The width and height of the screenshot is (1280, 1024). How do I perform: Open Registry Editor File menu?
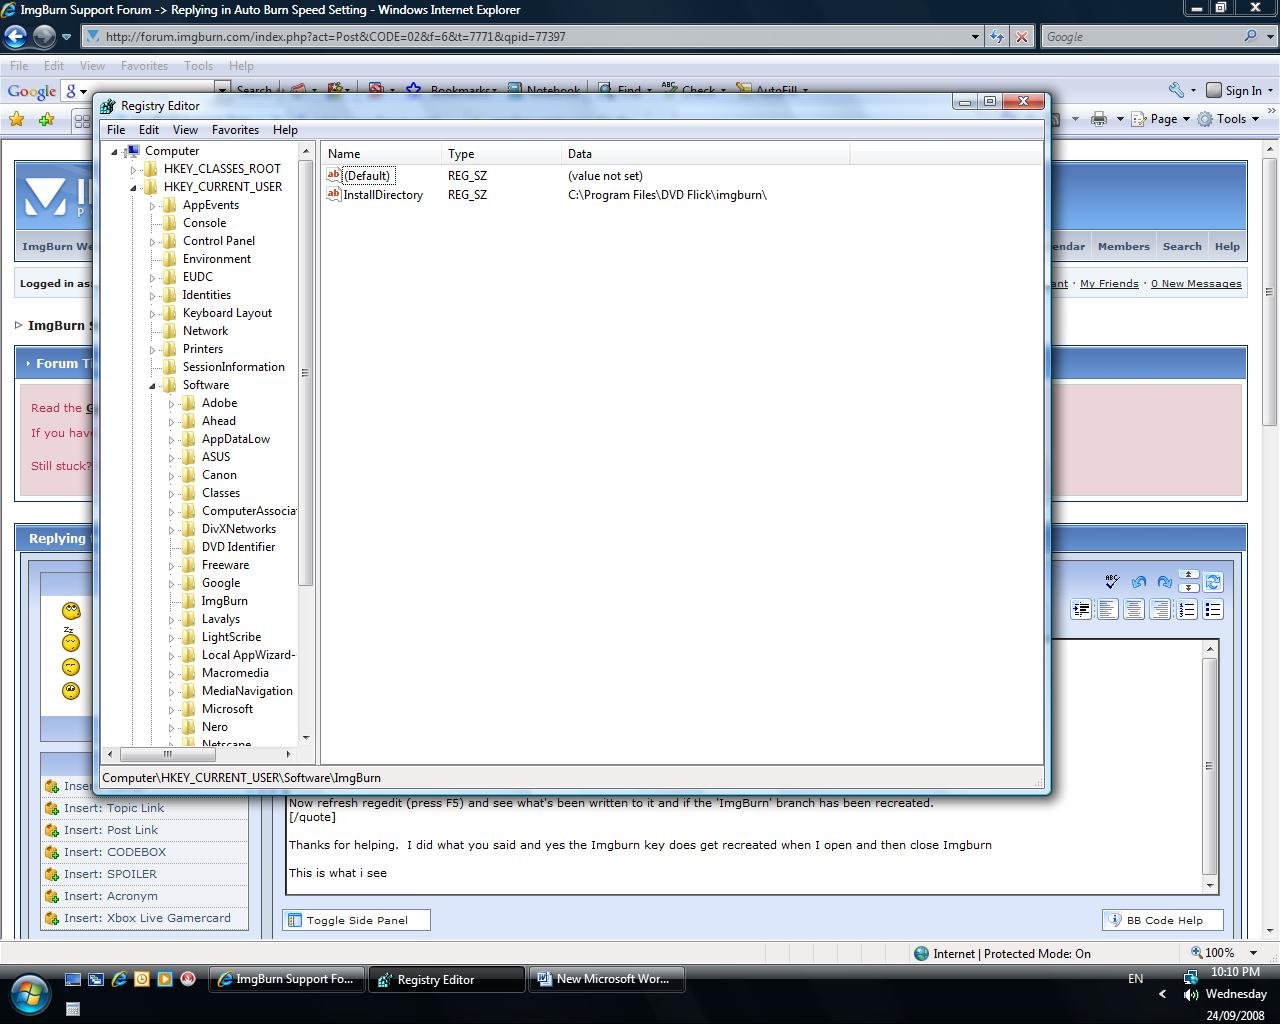tap(116, 130)
